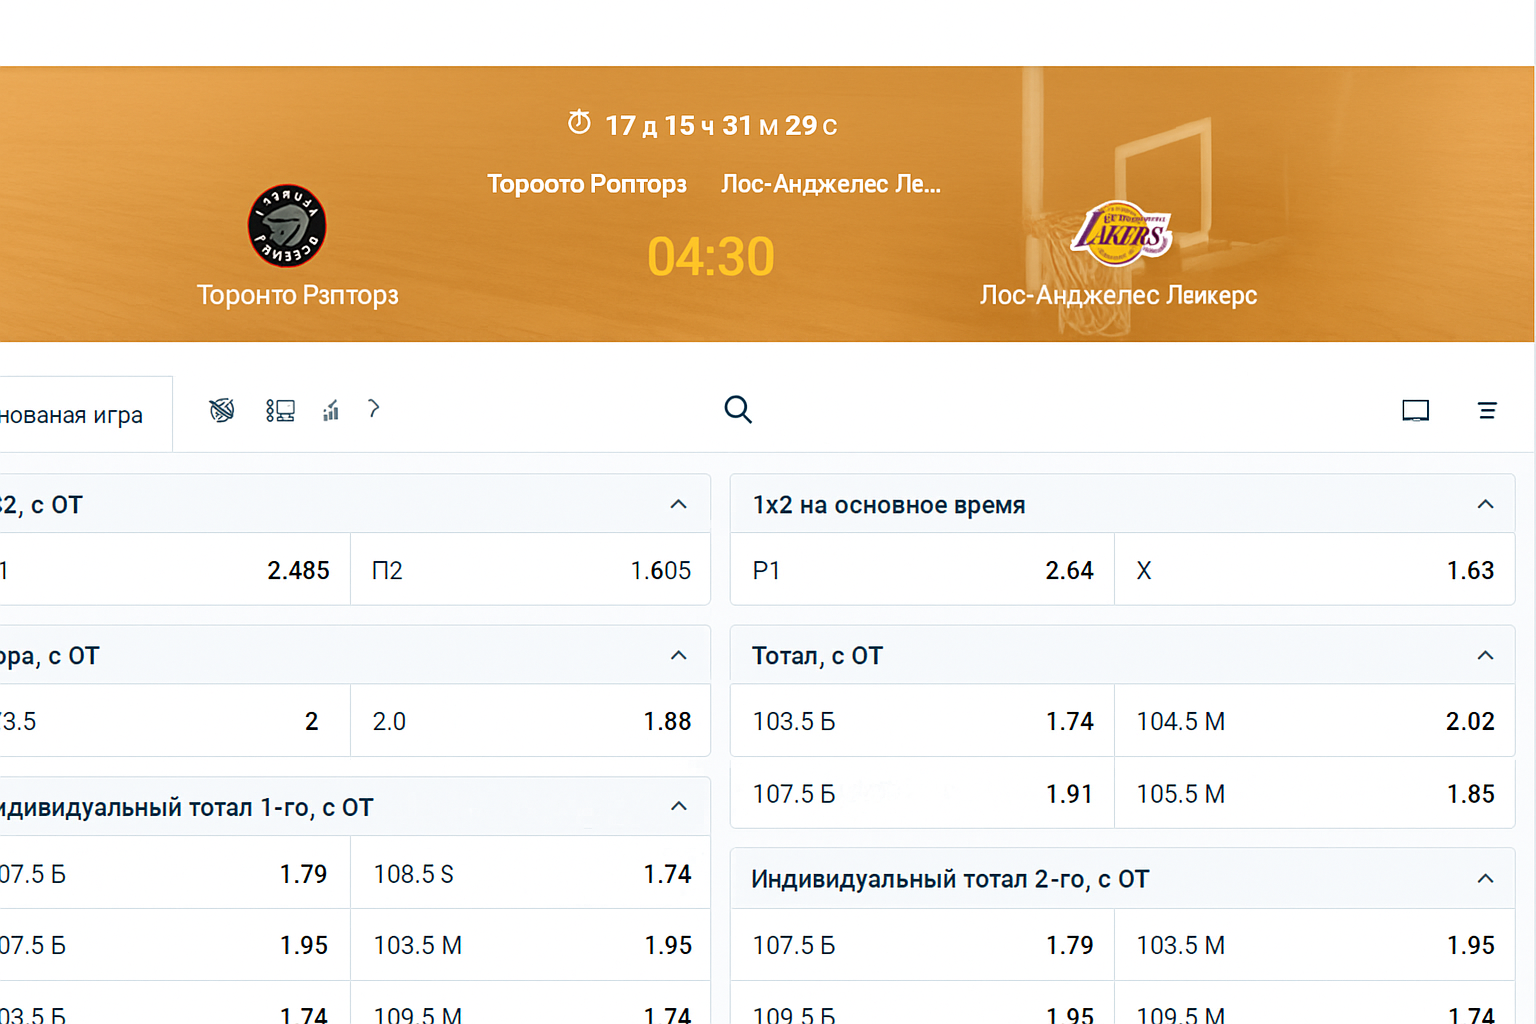Pick the 103.5 Б total at 1.74
Viewport: 1536px width, 1024px height.
tap(922, 721)
